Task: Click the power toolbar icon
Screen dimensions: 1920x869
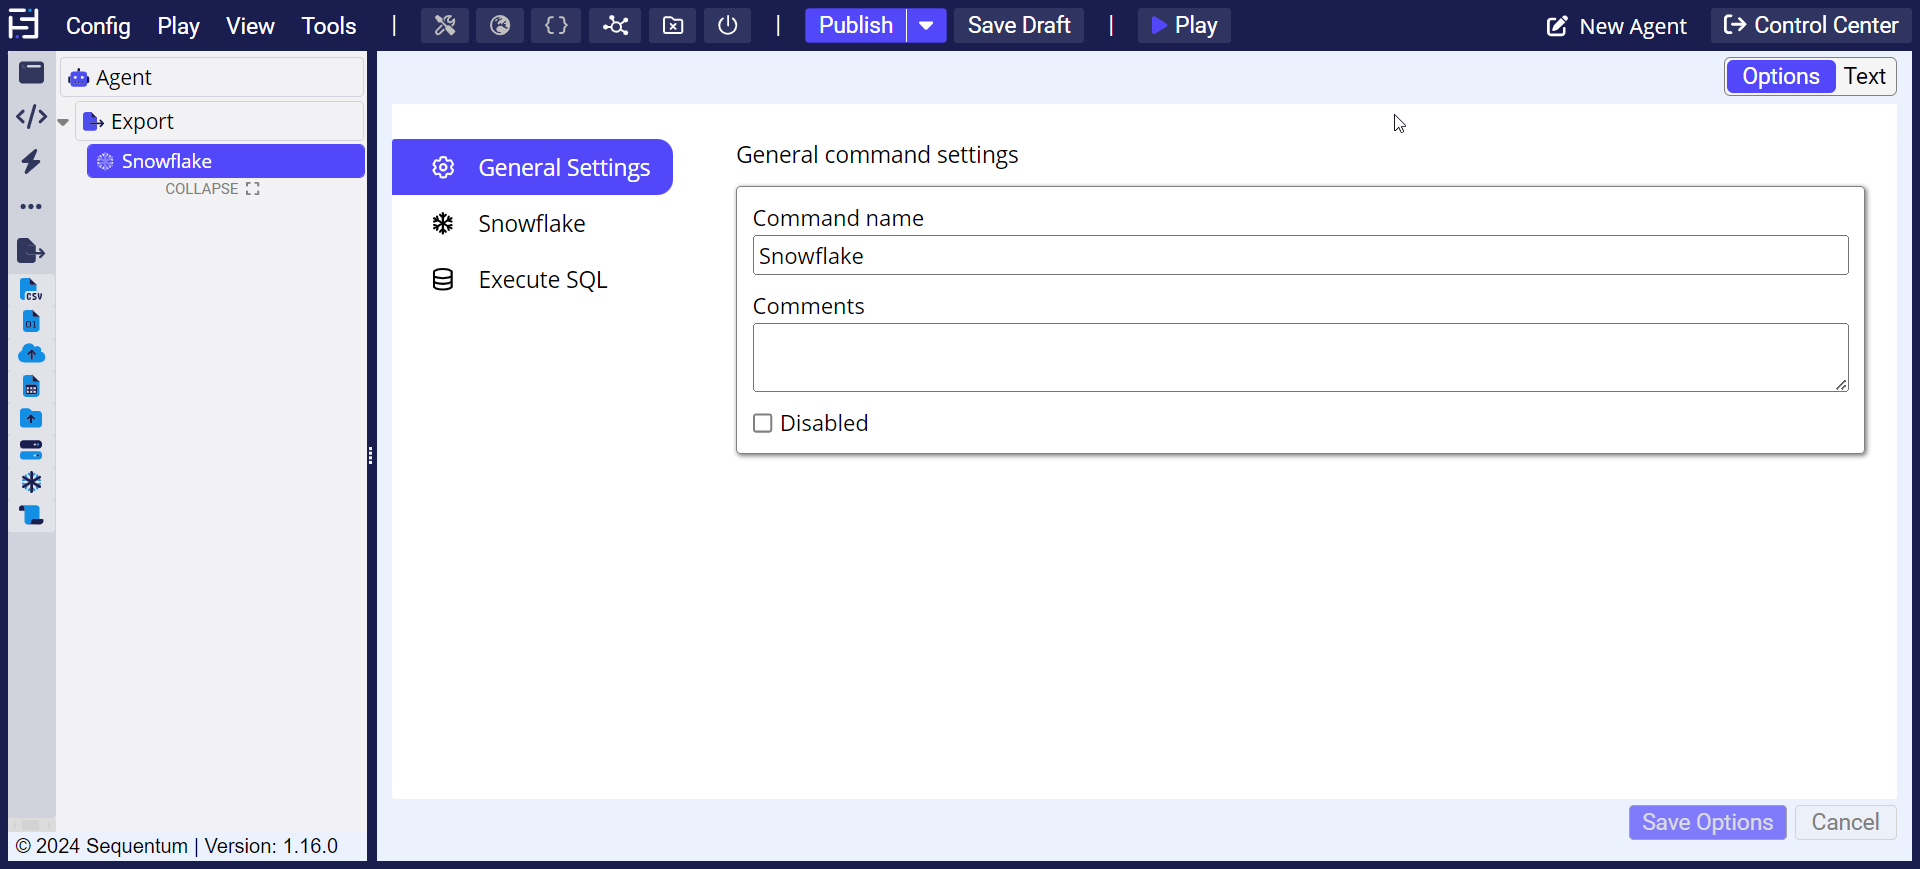Action: [728, 26]
